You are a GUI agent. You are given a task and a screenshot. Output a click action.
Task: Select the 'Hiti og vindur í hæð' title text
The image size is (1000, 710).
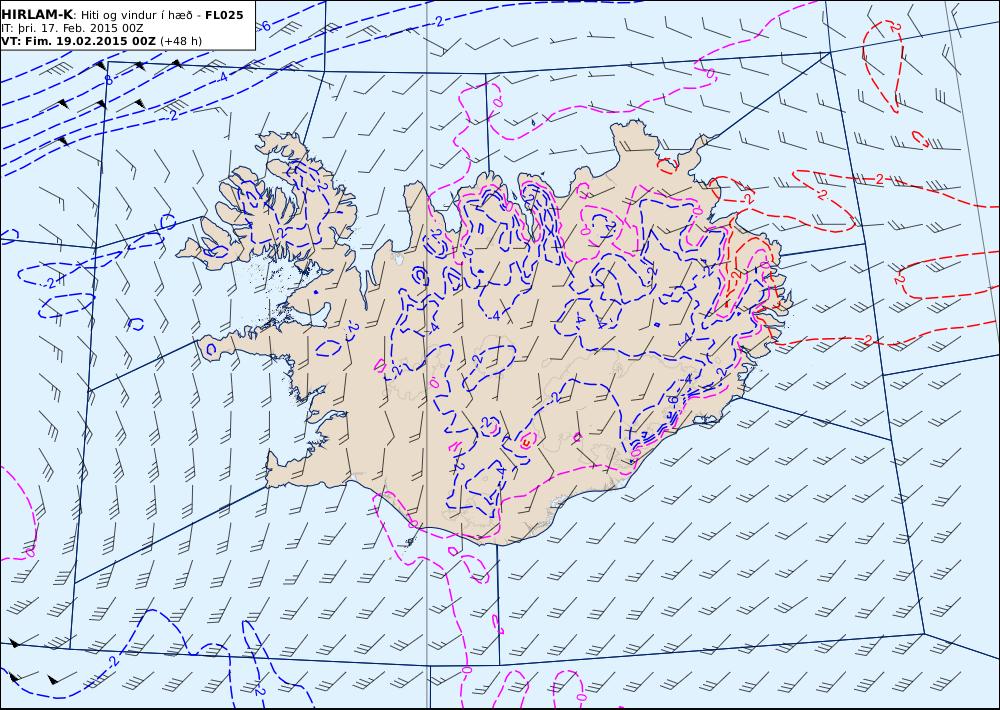pyautogui.click(x=138, y=15)
